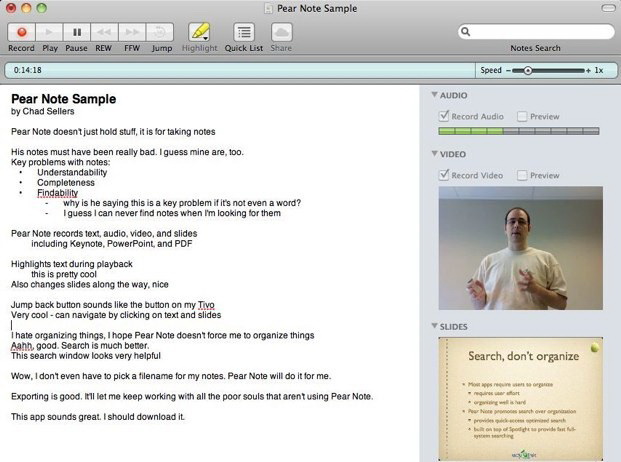Click the 1x speed indicator
The image size is (621, 462).
click(599, 70)
